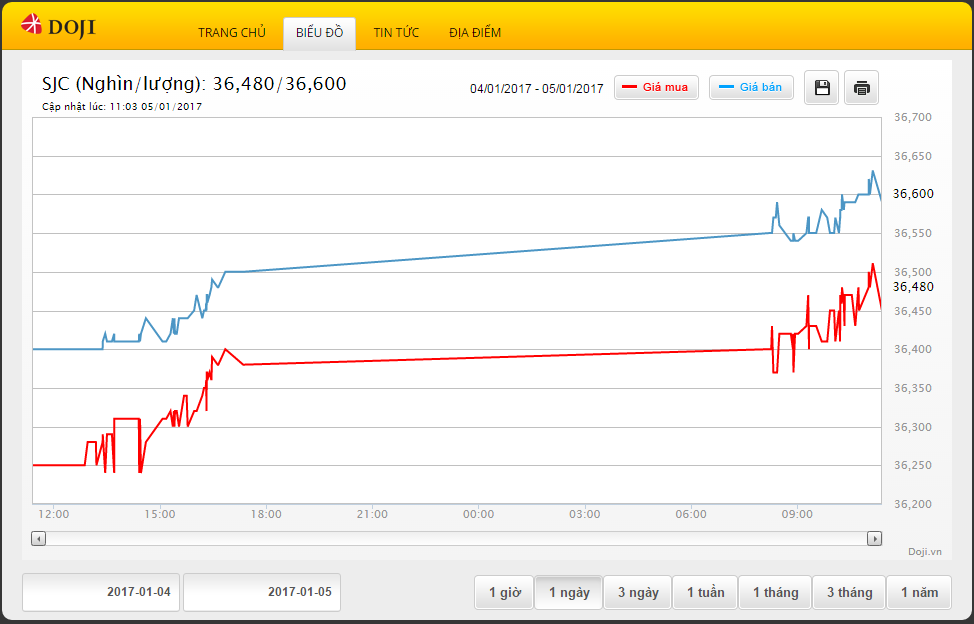Click the update time text 11:03 05/01/2017
Screen dimensions: 974x624
tap(122, 107)
